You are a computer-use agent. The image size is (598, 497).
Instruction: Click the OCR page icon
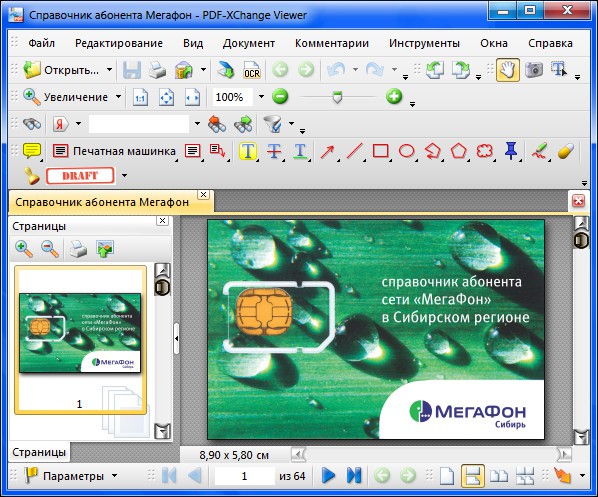click(x=252, y=70)
